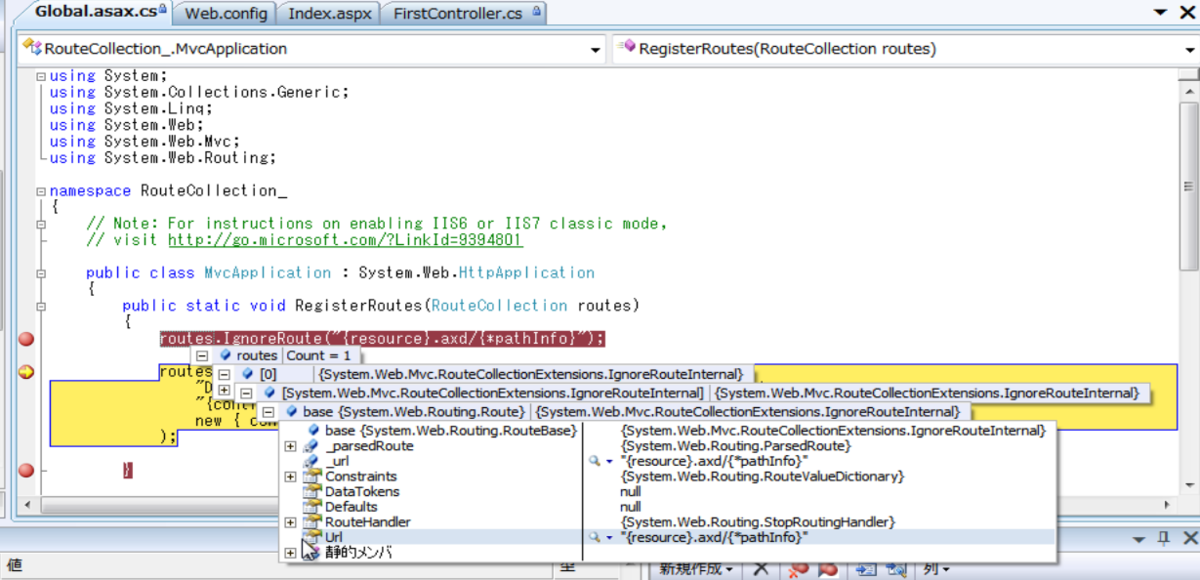1200x580 pixels.
Task: Toggle all breakpoints enabled icon
Action: (x=828, y=569)
